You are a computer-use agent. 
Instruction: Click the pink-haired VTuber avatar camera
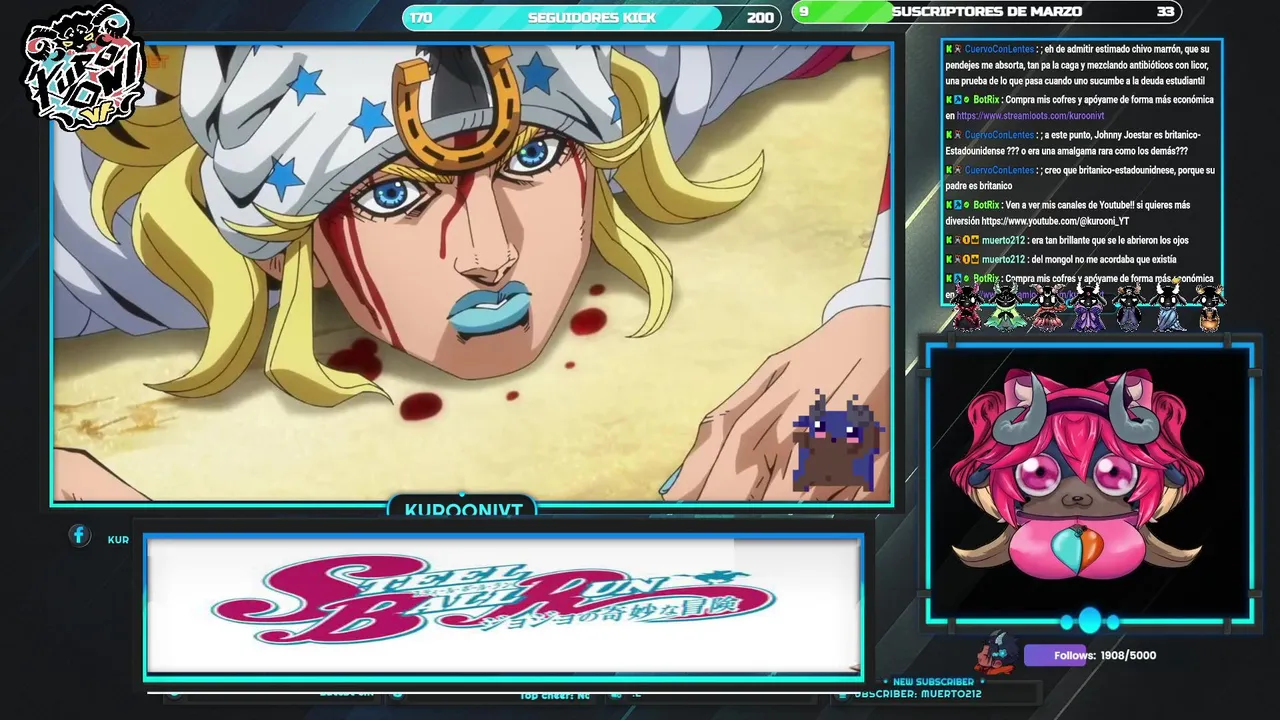(x=1089, y=483)
